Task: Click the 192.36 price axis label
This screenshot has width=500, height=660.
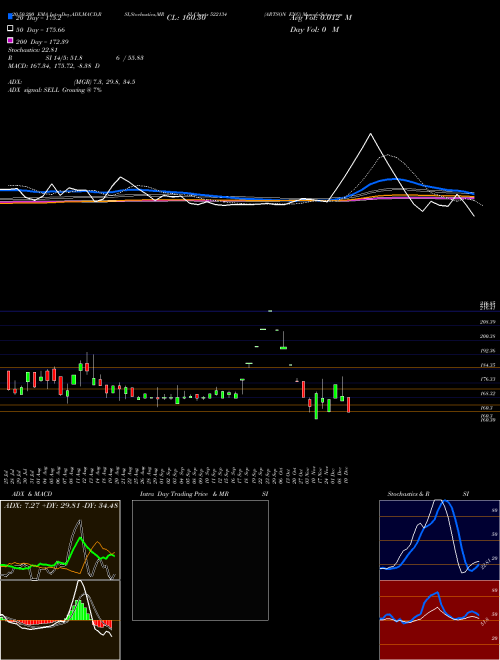Action: point(488,351)
